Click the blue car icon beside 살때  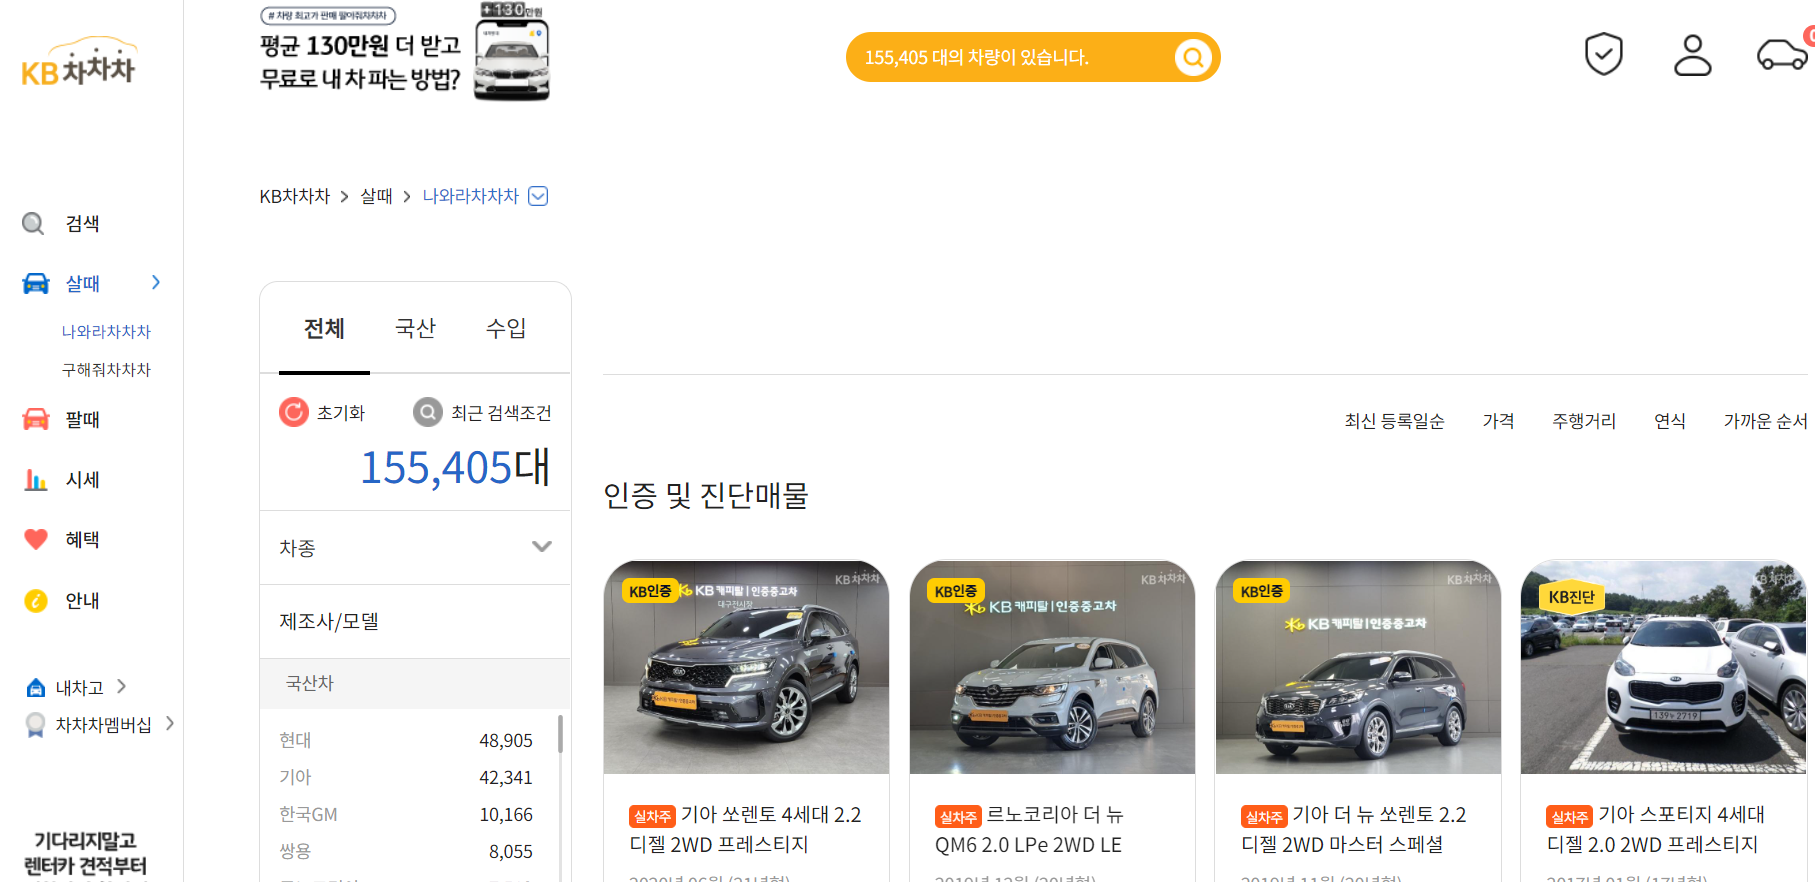36,283
